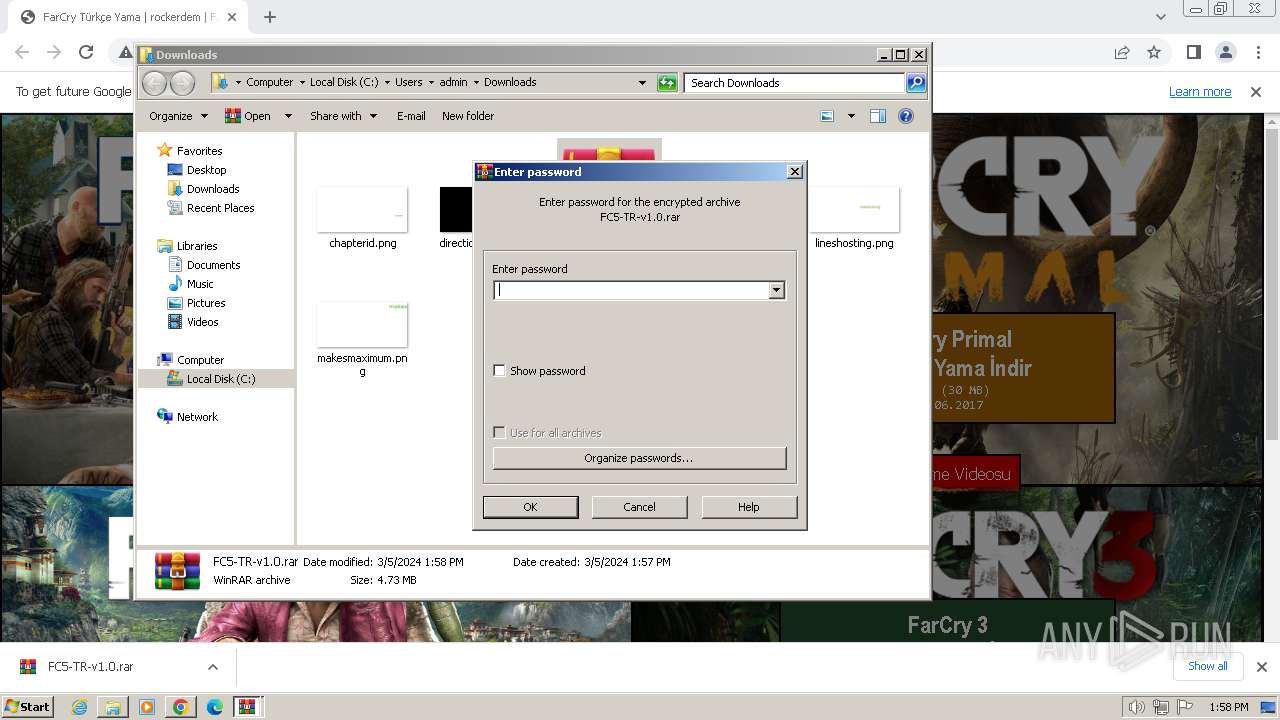Expand the Open dropdown arrow in Explorer

click(x=288, y=116)
